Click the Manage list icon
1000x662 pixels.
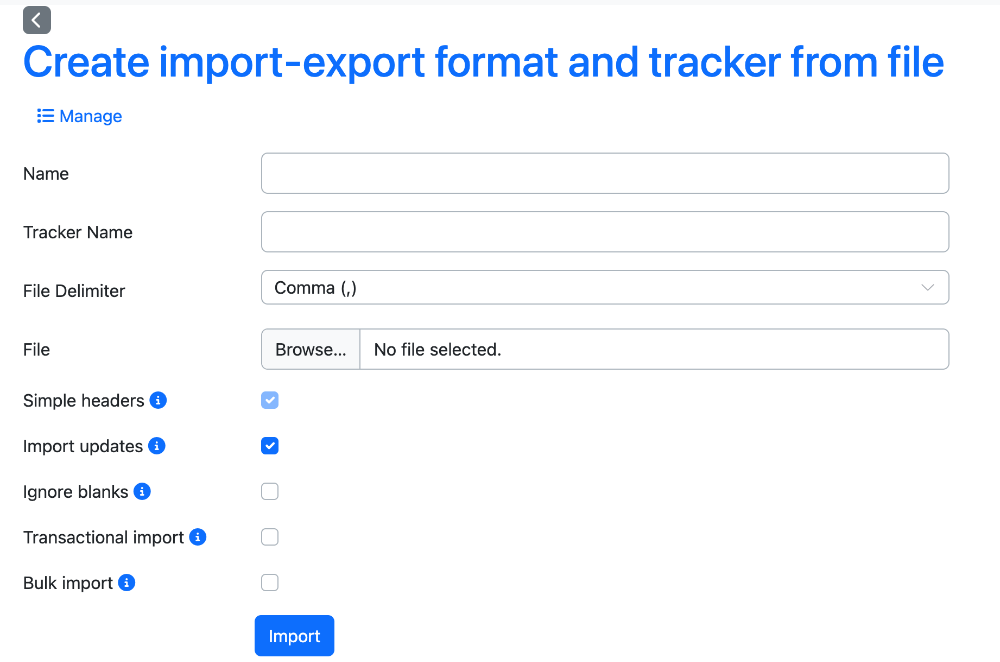(x=45, y=116)
